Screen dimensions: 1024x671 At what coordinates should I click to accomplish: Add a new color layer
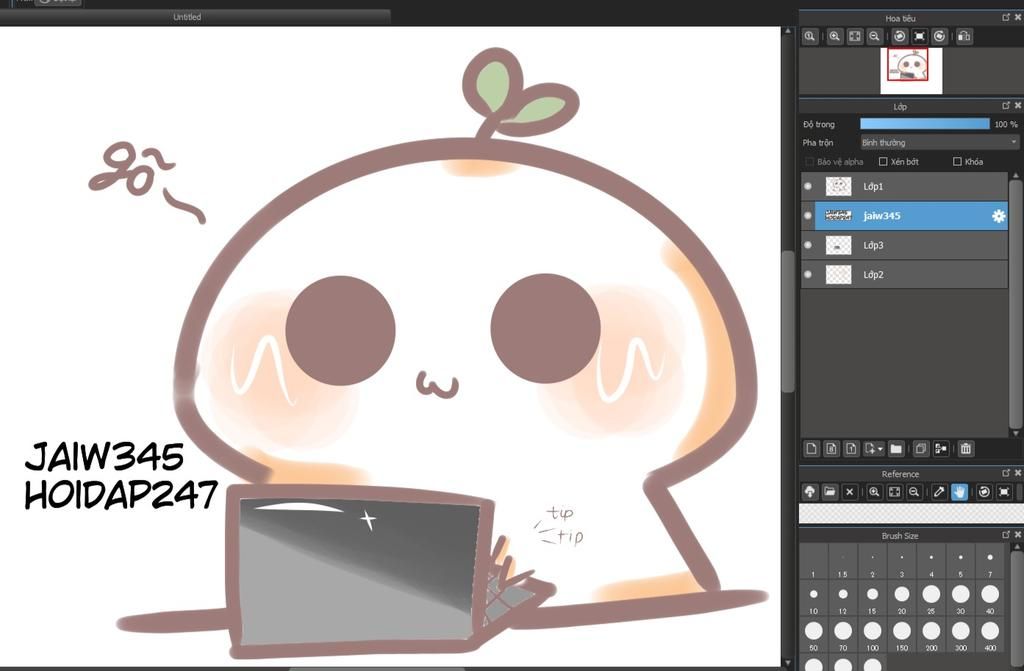(x=811, y=449)
